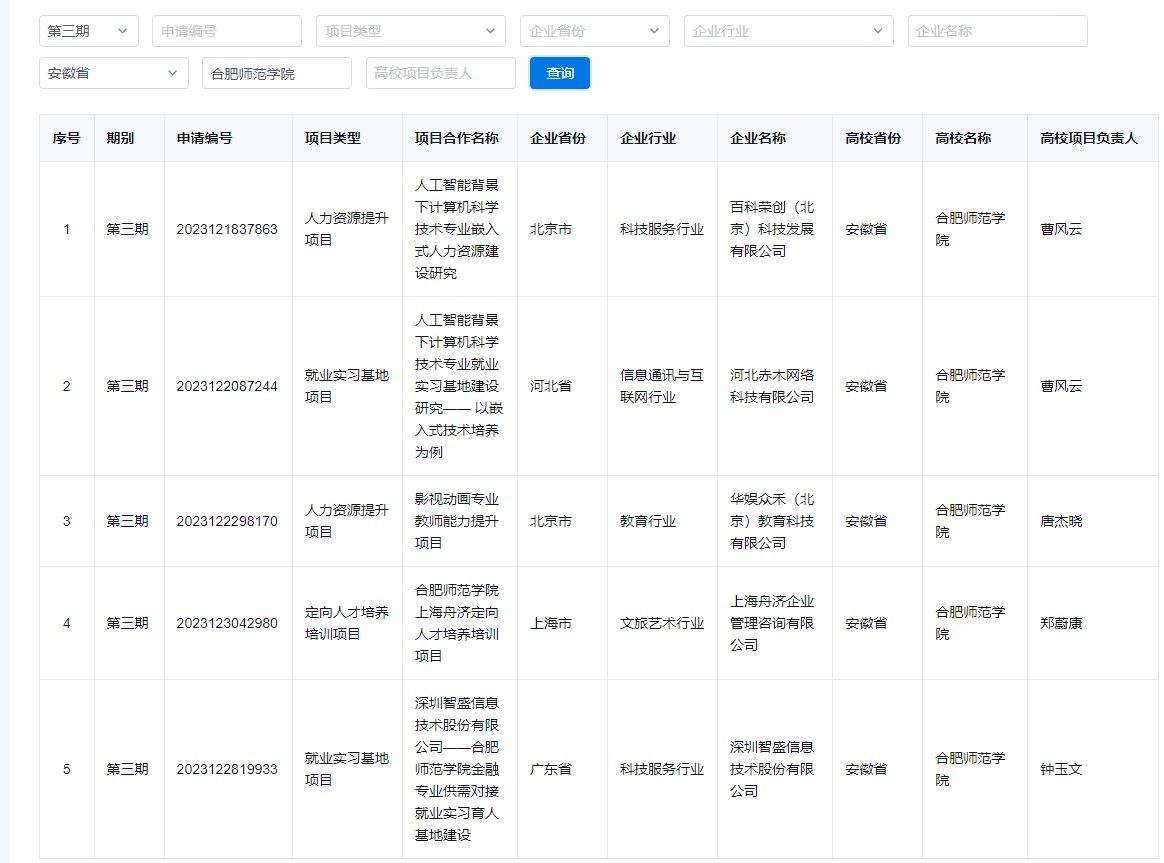Open the 安徽省 province dropdown
The height and width of the screenshot is (863, 1164).
(x=113, y=73)
